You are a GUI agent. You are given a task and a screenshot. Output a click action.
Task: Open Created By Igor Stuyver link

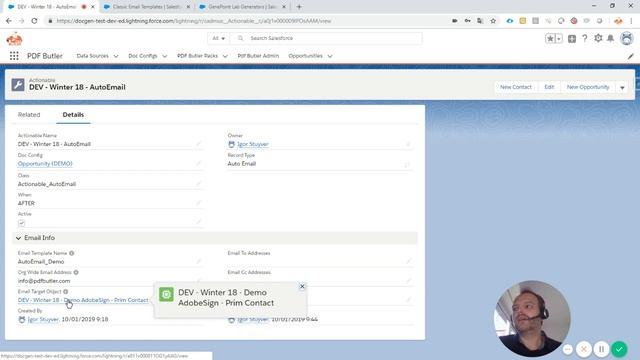(x=43, y=320)
